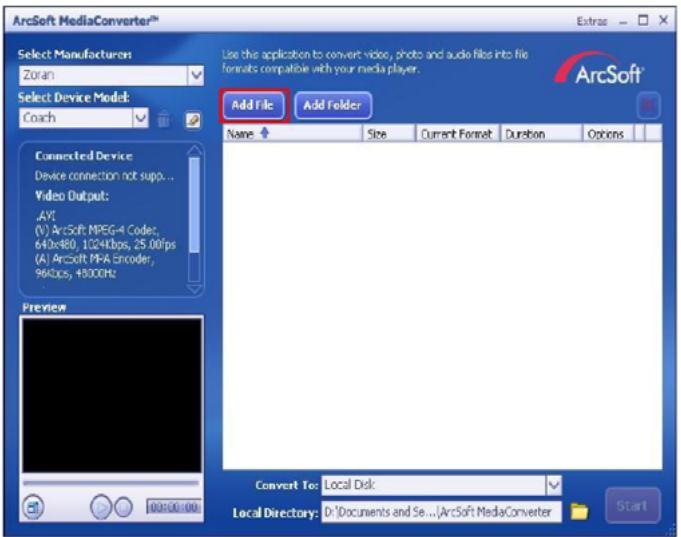Click the 'Device connection not supp...' text
The height and width of the screenshot is (537, 681).
pos(104,176)
